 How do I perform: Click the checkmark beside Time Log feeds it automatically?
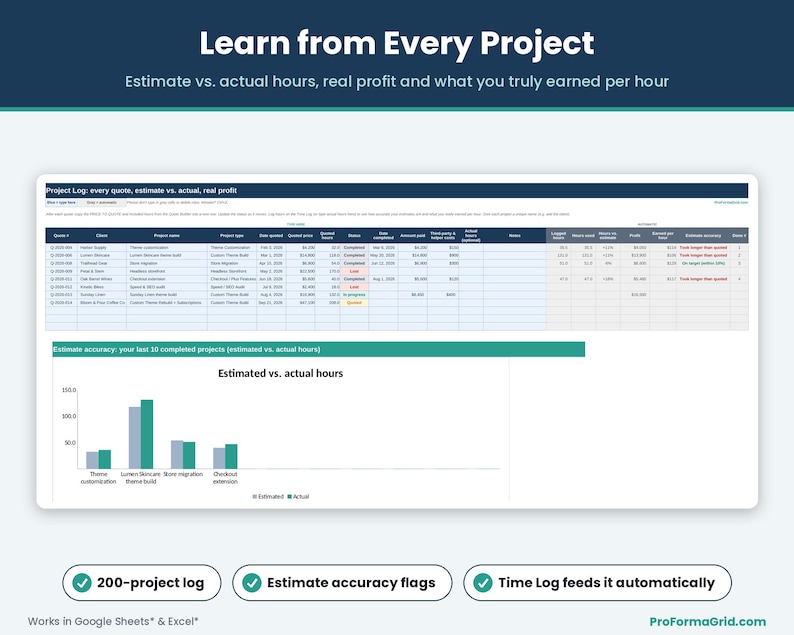pyautogui.click(x=483, y=583)
